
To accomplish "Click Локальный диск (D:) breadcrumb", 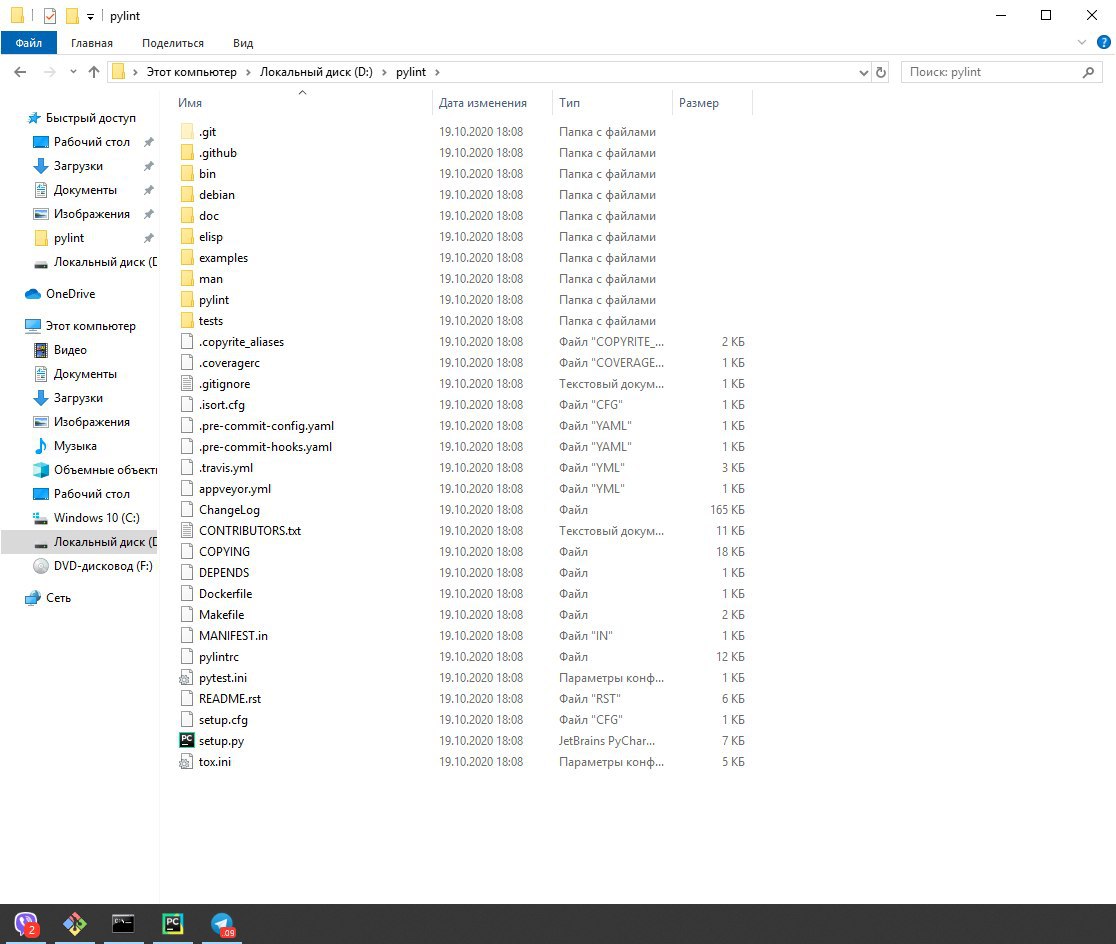I will (x=316, y=72).
